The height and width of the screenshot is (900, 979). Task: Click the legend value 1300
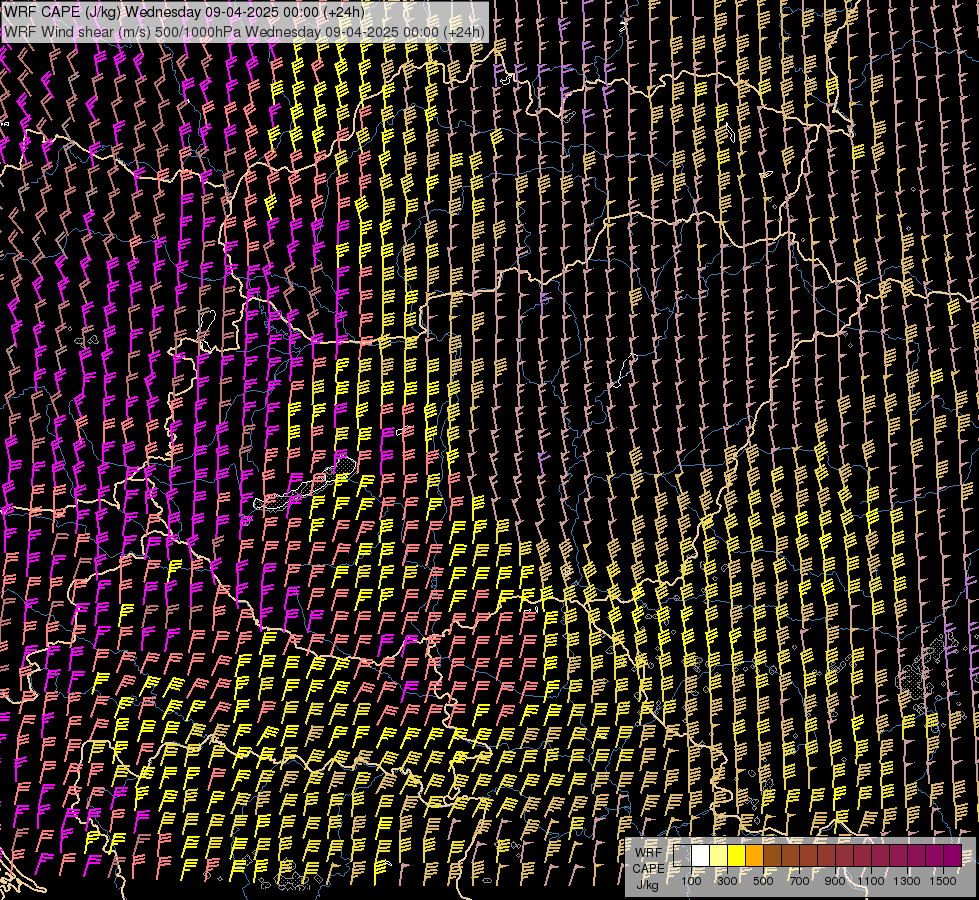click(907, 881)
